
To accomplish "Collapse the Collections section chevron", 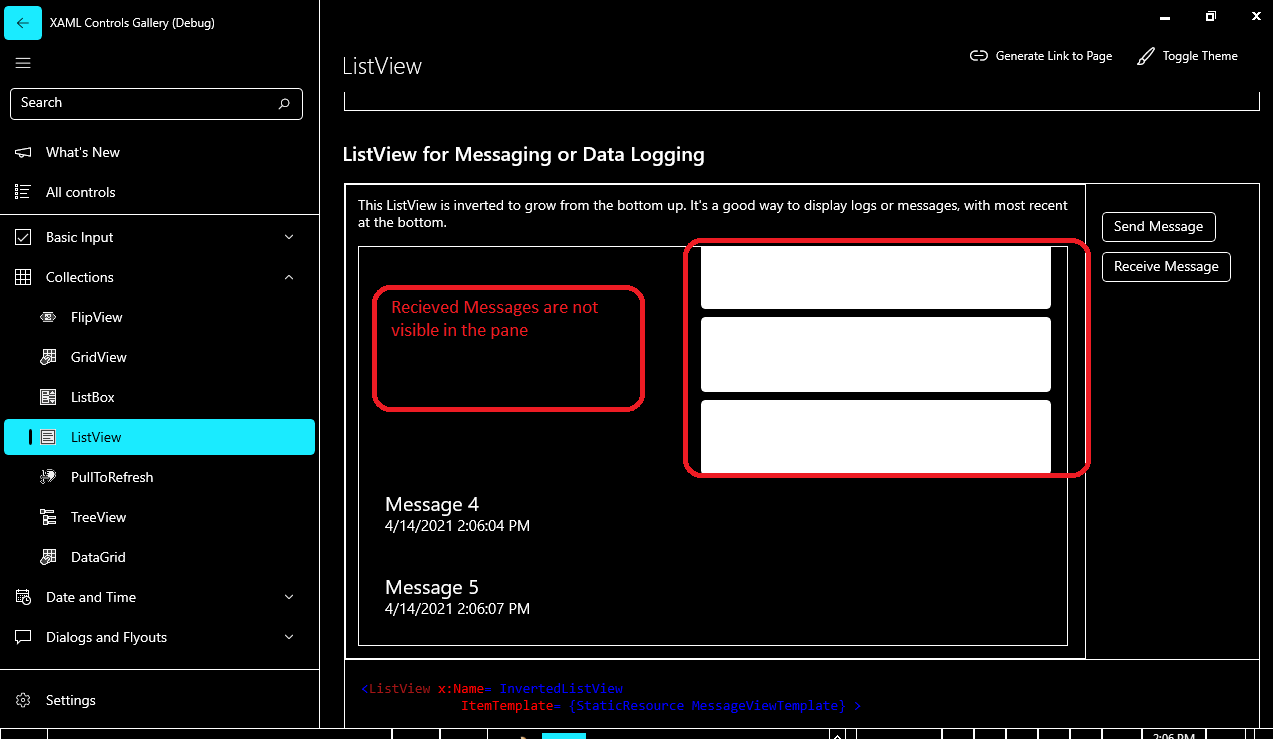I will 289,277.
